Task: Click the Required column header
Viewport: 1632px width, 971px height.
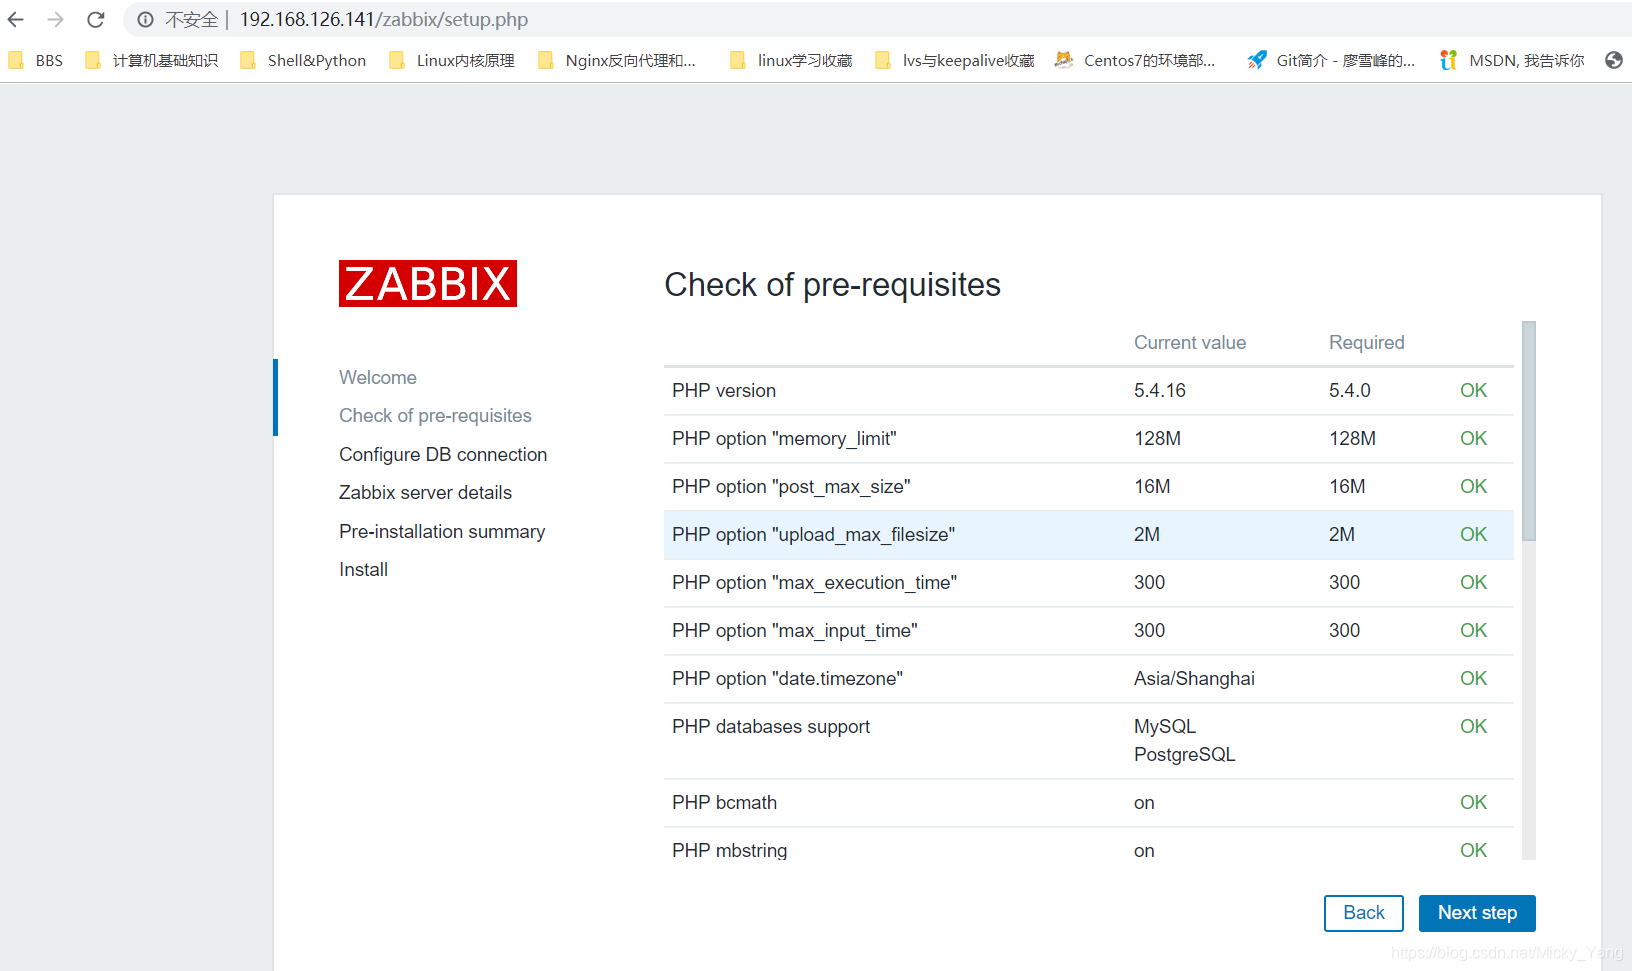Action: coord(1367,343)
